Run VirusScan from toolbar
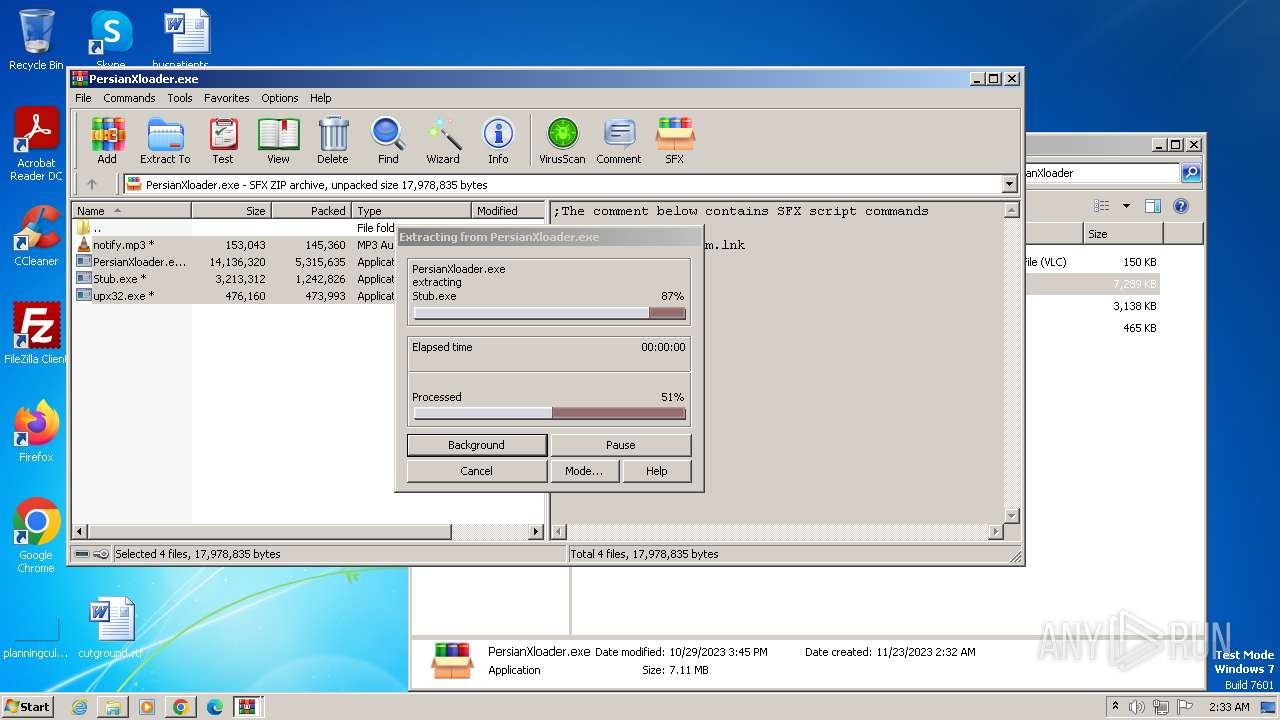1280x720 pixels. pyautogui.click(x=562, y=141)
